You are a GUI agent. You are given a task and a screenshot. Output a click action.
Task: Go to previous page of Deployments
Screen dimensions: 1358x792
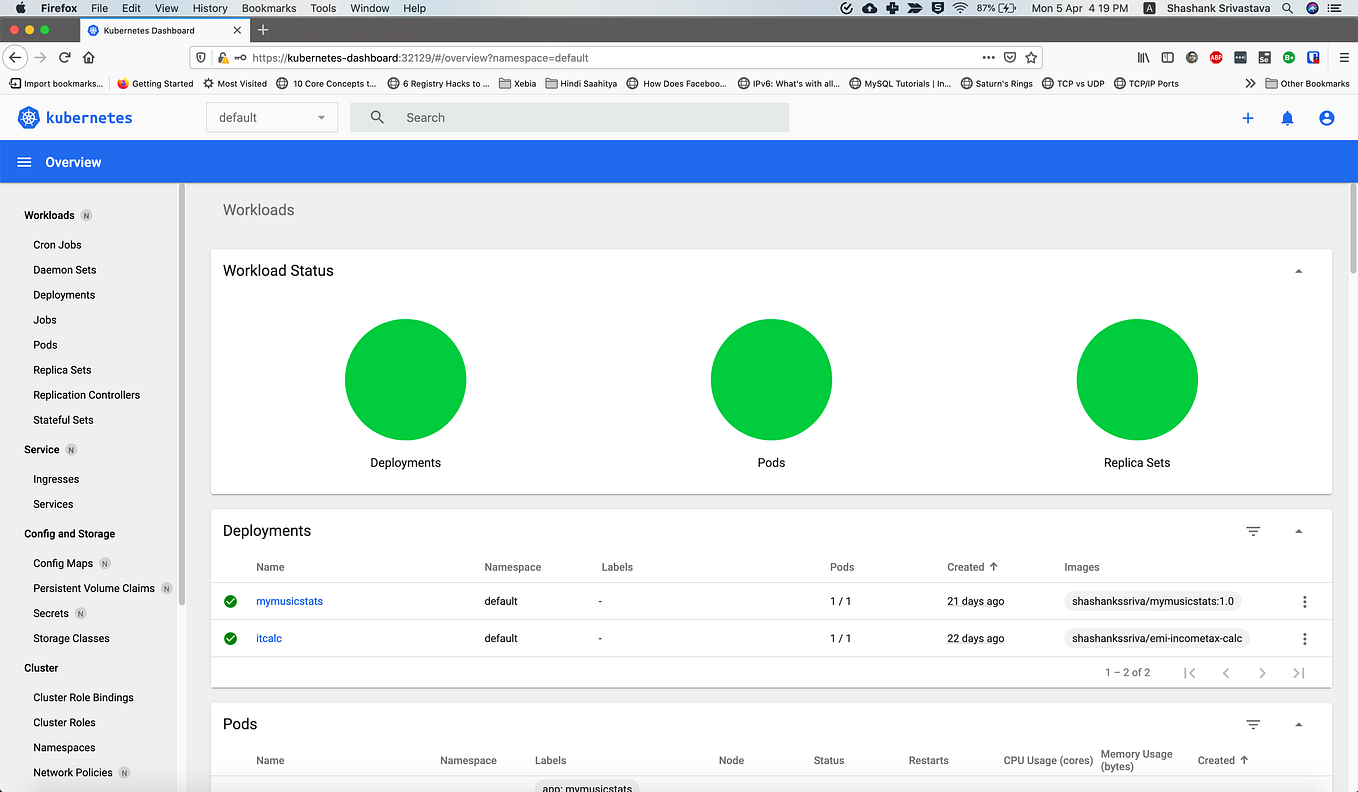1226,673
